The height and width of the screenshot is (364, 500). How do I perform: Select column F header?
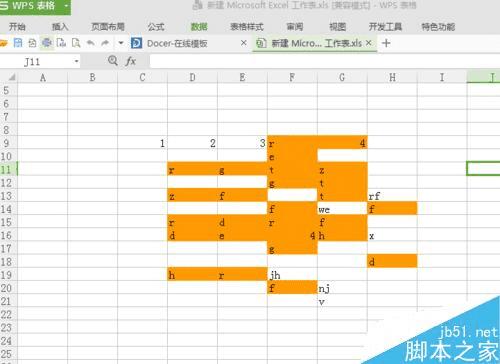pyautogui.click(x=292, y=78)
